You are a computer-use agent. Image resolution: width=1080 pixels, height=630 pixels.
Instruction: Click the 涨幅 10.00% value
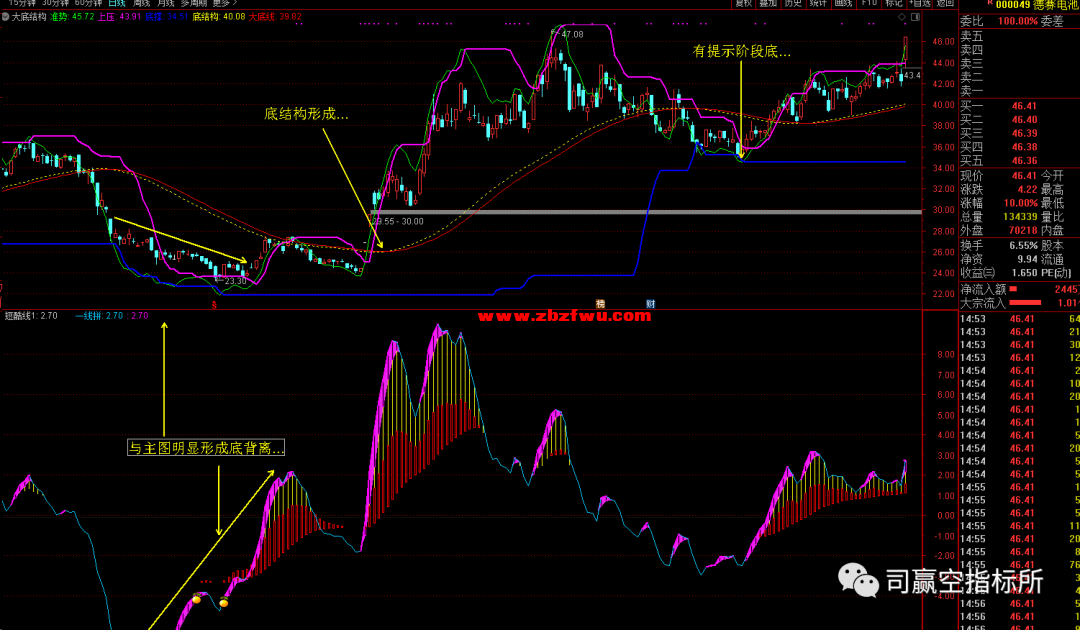tap(1019, 204)
